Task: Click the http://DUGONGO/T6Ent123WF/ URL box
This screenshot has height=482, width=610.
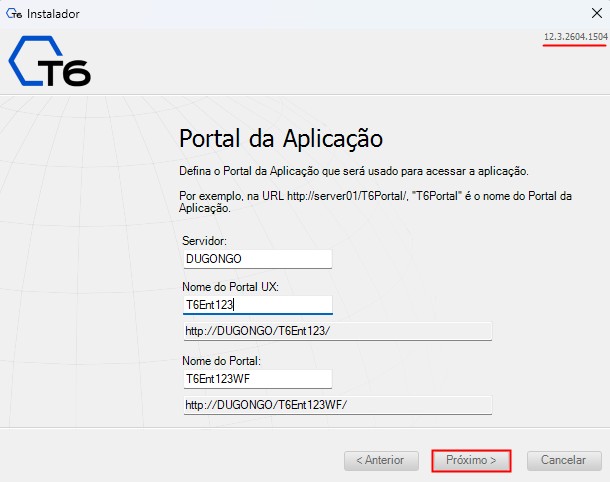Action: coord(338,405)
